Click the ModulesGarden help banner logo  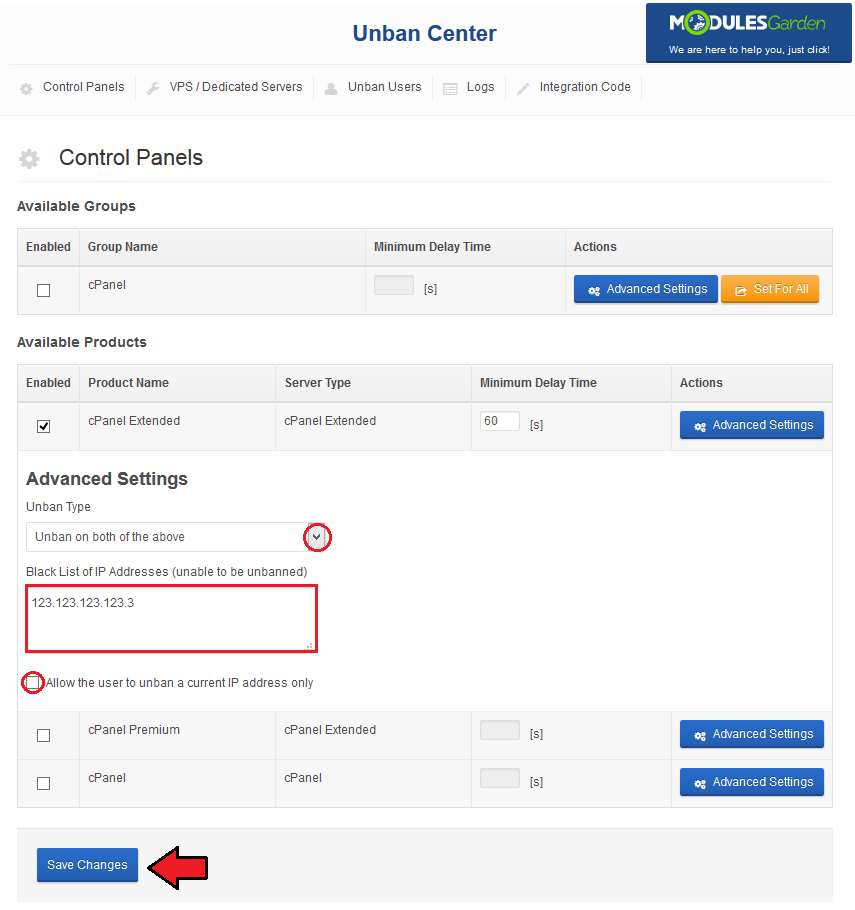point(749,32)
